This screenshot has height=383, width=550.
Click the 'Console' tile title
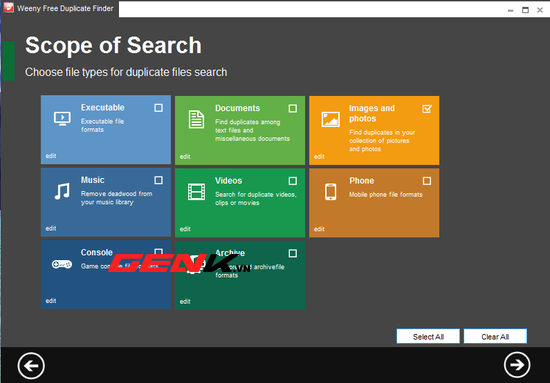[96, 252]
